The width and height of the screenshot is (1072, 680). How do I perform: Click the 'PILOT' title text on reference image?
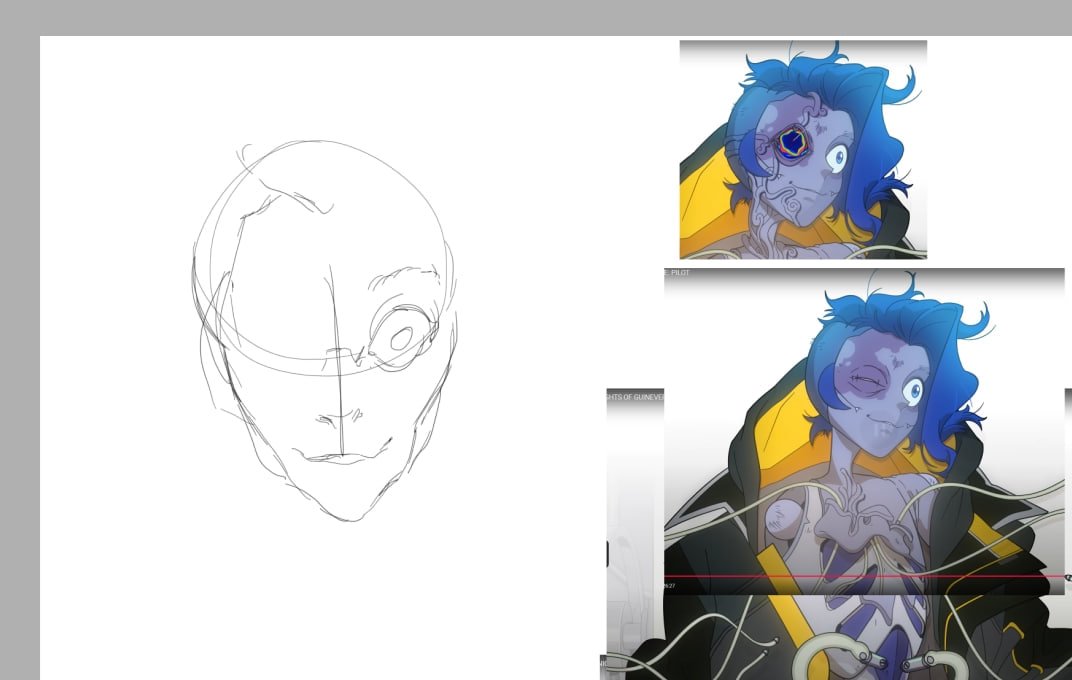pyautogui.click(x=680, y=273)
